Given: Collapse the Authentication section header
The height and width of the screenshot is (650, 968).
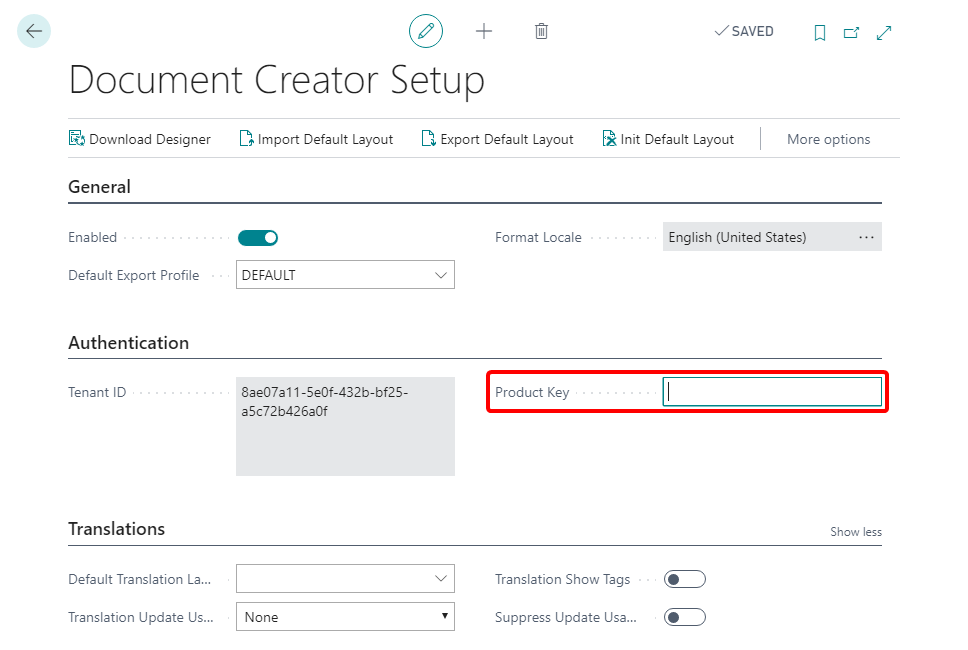Looking at the screenshot, I should [128, 343].
